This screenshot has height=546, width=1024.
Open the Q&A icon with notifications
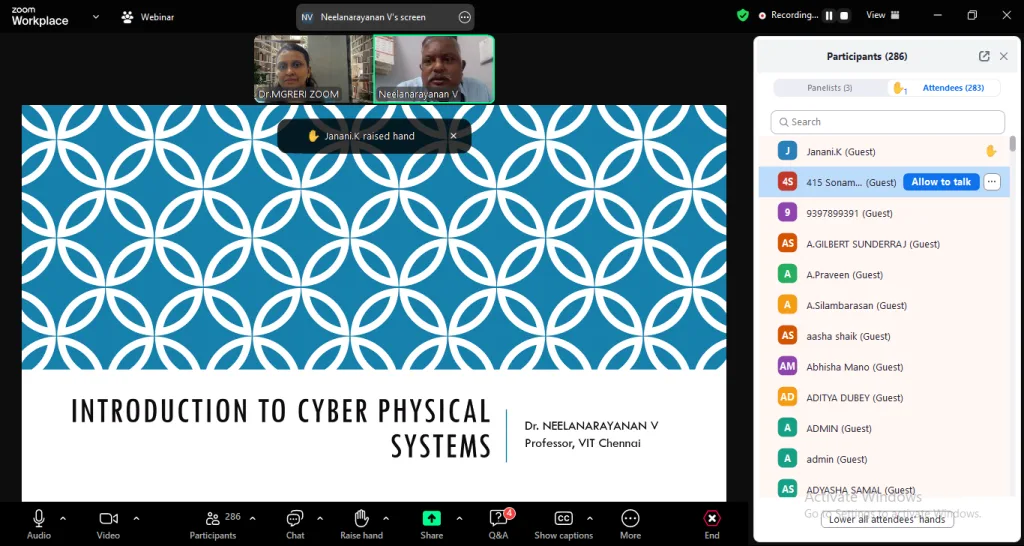click(x=498, y=518)
